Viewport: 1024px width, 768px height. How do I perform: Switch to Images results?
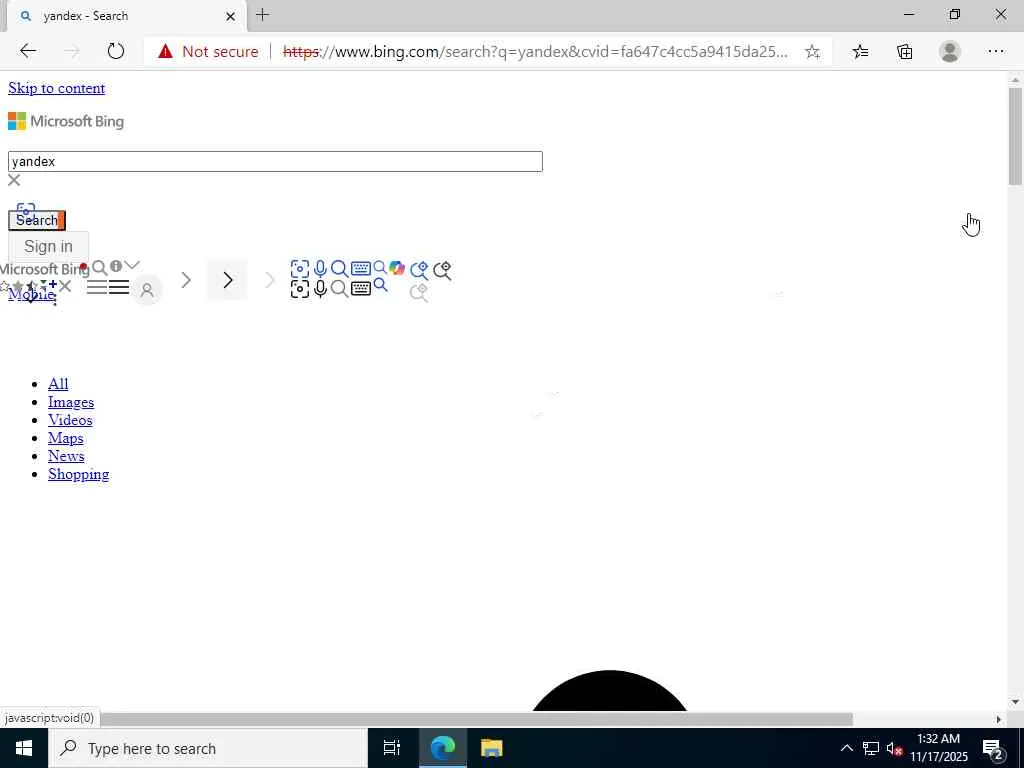coord(71,402)
